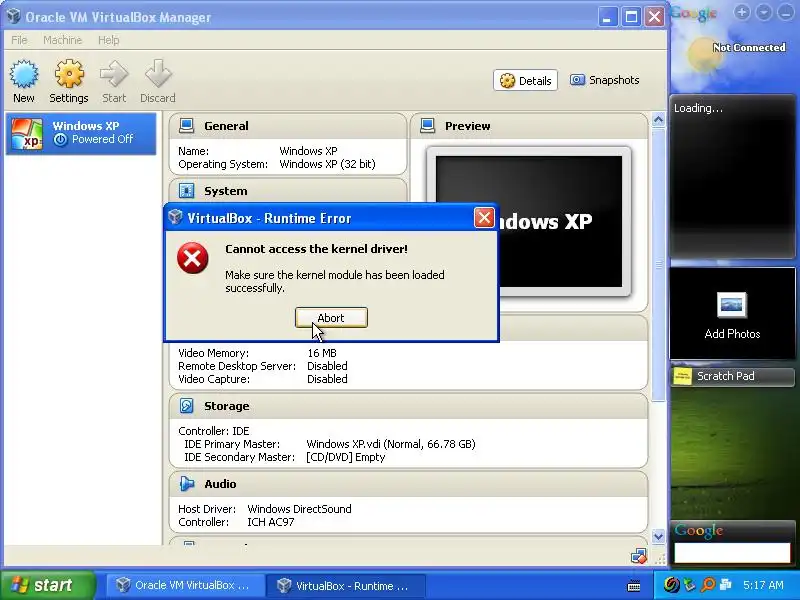The image size is (800, 600).
Task: Switch to the Snapshots view button
Action: click(604, 80)
